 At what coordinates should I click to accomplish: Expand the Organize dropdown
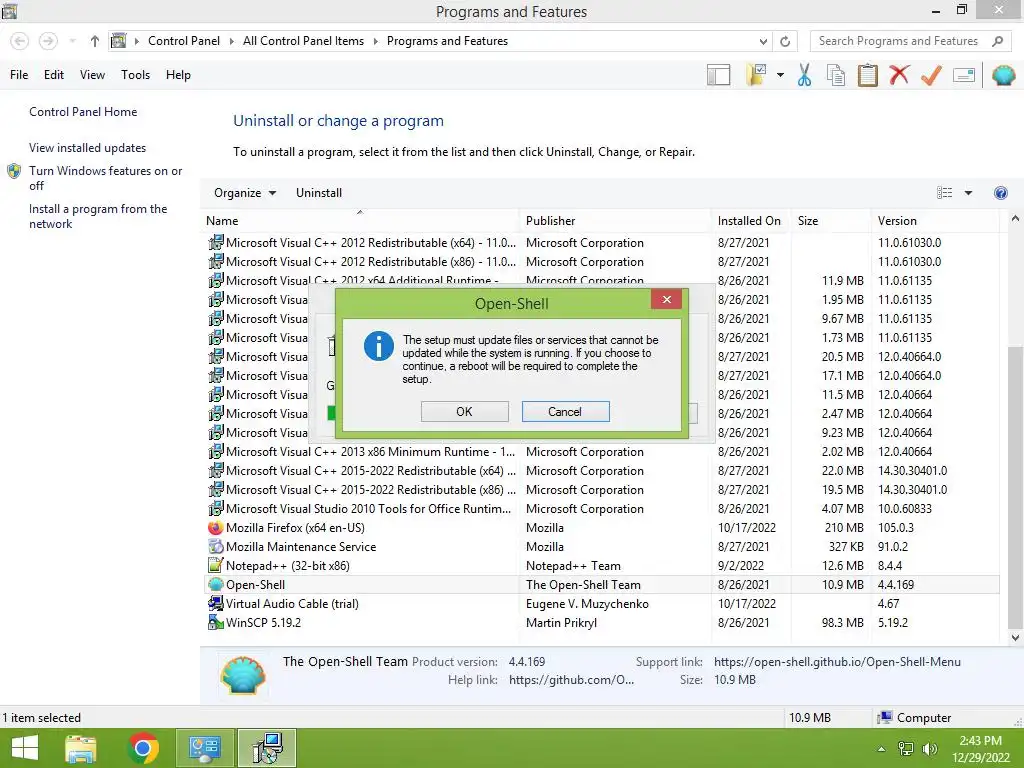(x=245, y=193)
